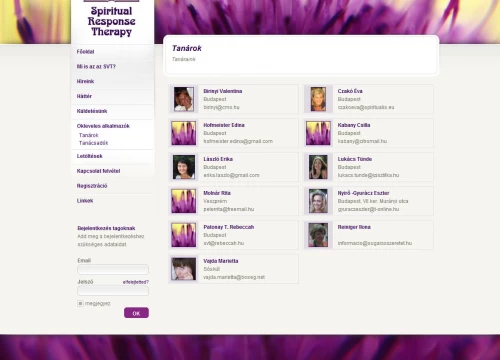Open the Regisztráció page
Image resolution: width=500 pixels, height=360 pixels.
[x=92, y=186]
